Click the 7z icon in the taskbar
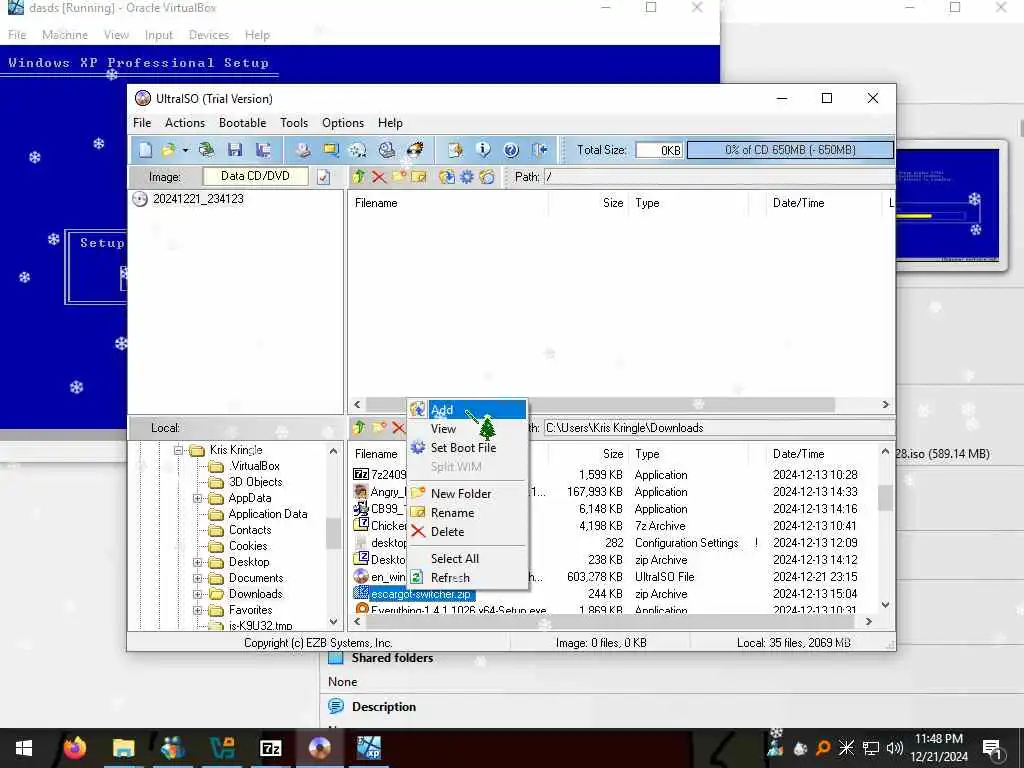The width and height of the screenshot is (1024, 768). pos(270,748)
